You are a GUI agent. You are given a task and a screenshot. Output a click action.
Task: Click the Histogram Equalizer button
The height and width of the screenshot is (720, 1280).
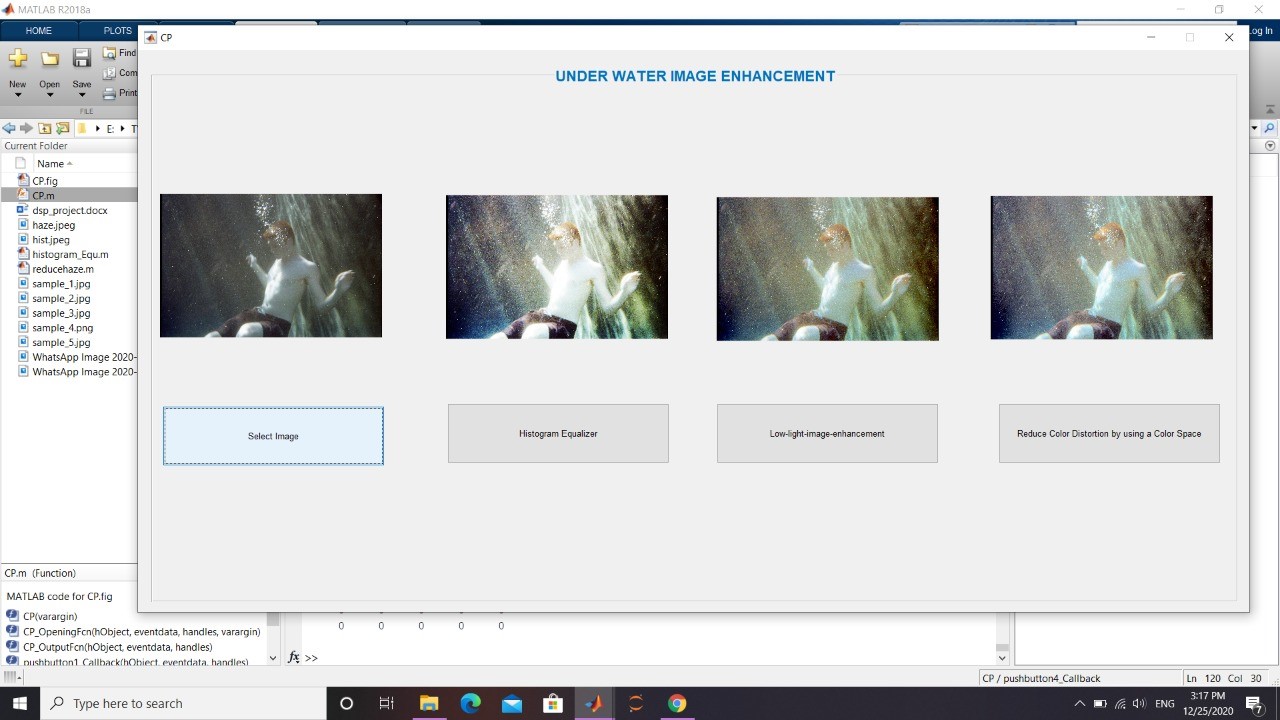tap(558, 433)
